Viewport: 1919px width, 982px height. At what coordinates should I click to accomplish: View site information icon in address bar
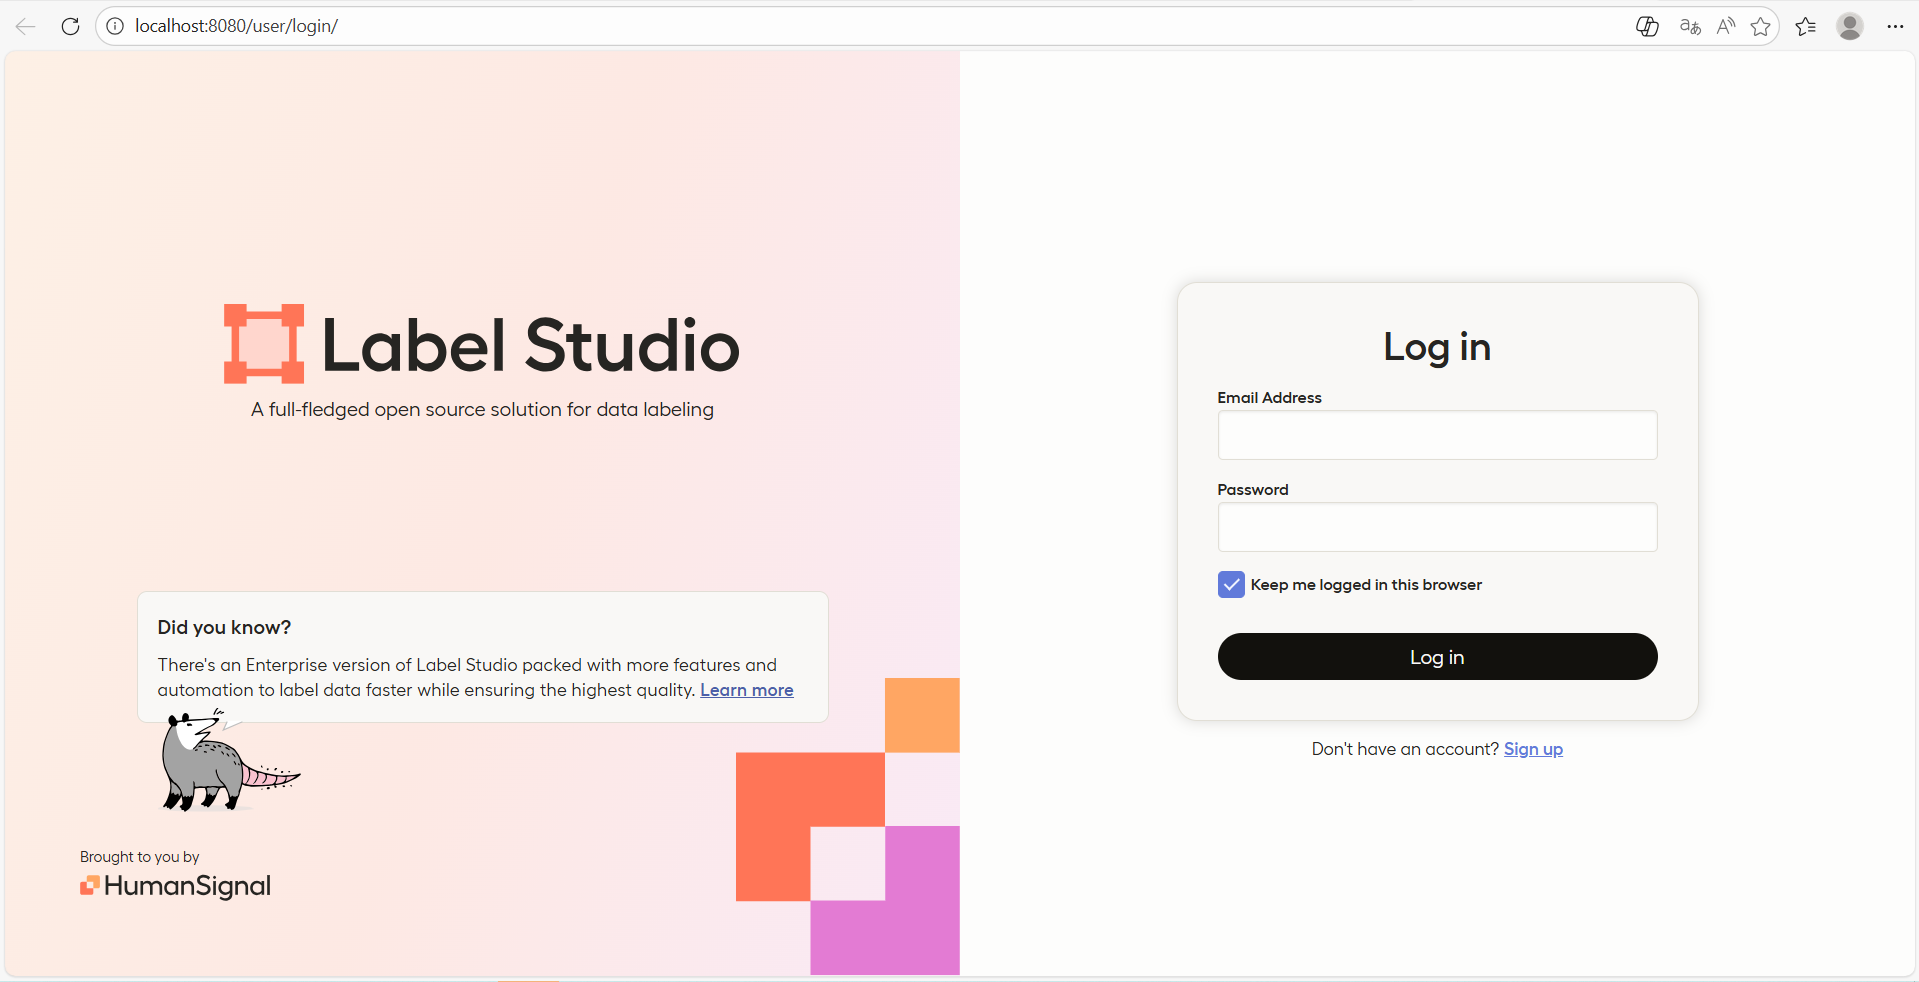tap(115, 26)
